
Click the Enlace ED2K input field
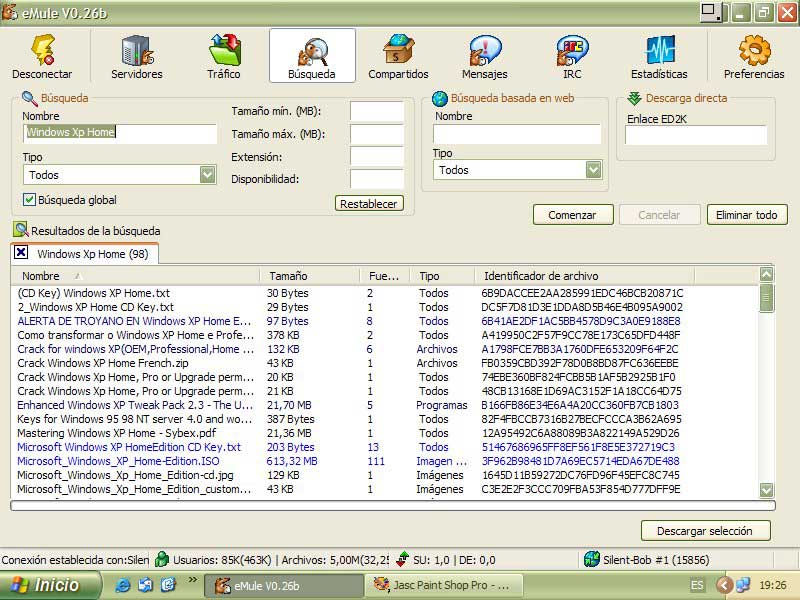click(x=696, y=135)
